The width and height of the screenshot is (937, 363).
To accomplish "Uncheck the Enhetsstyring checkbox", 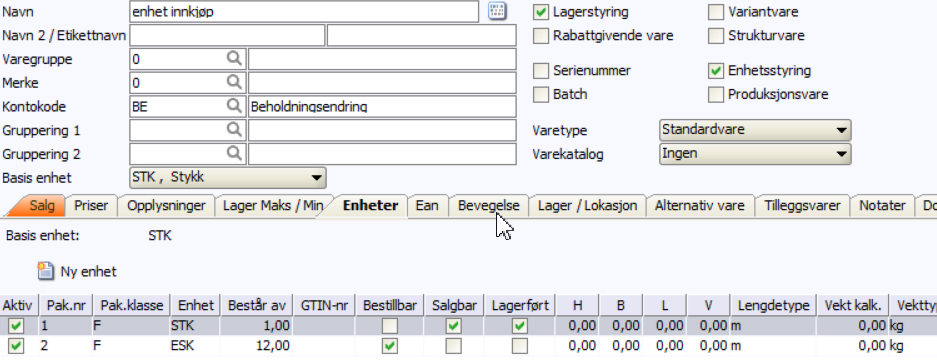I will point(715,71).
